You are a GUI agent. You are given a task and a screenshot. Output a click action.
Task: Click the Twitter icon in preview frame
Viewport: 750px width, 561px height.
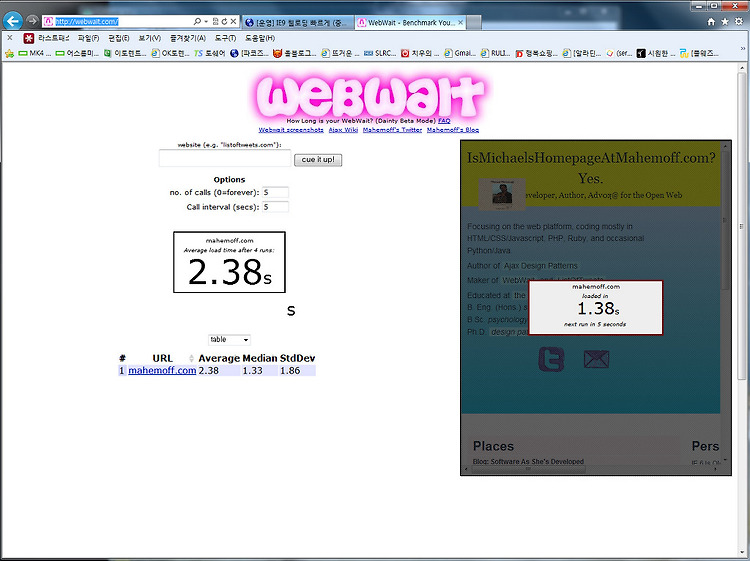[551, 359]
